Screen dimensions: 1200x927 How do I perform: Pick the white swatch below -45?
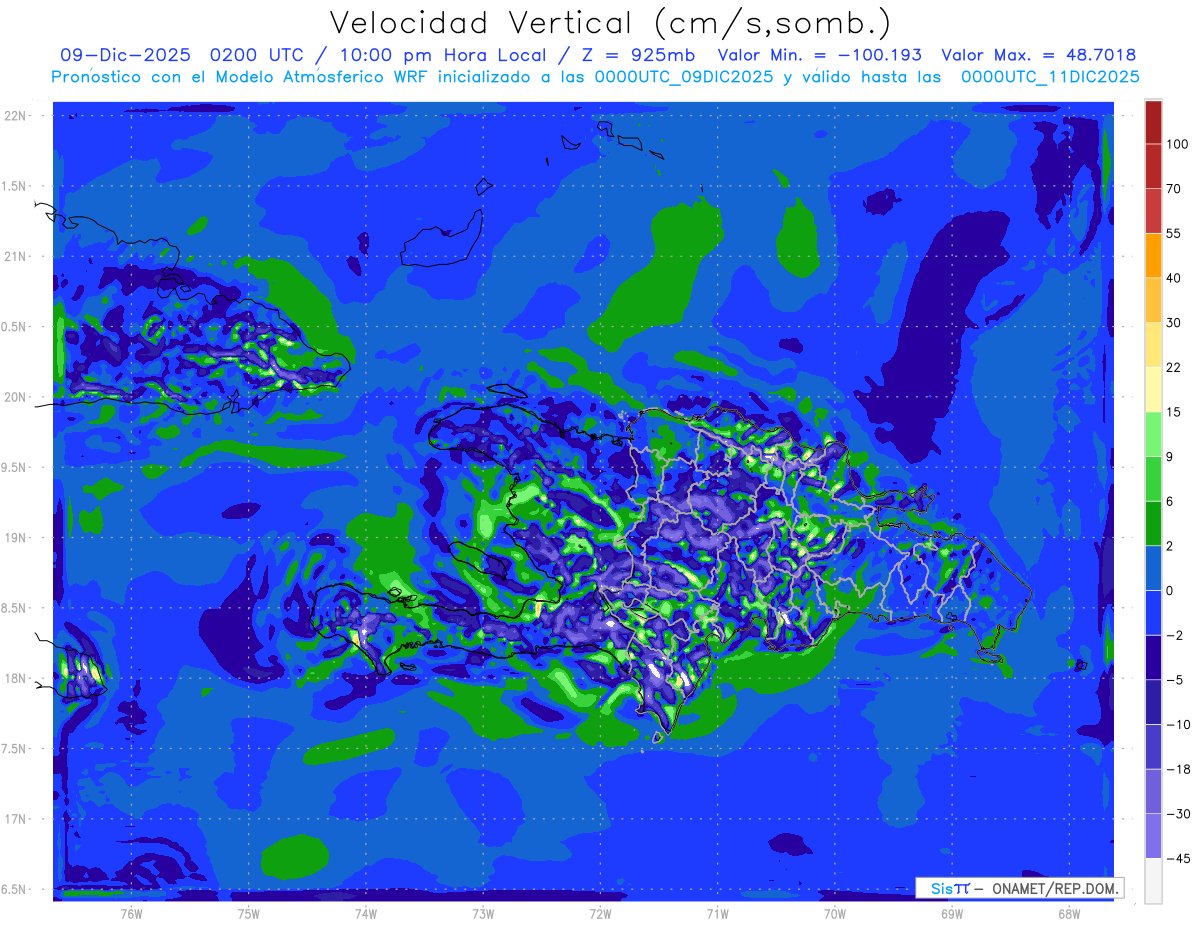point(1153,881)
